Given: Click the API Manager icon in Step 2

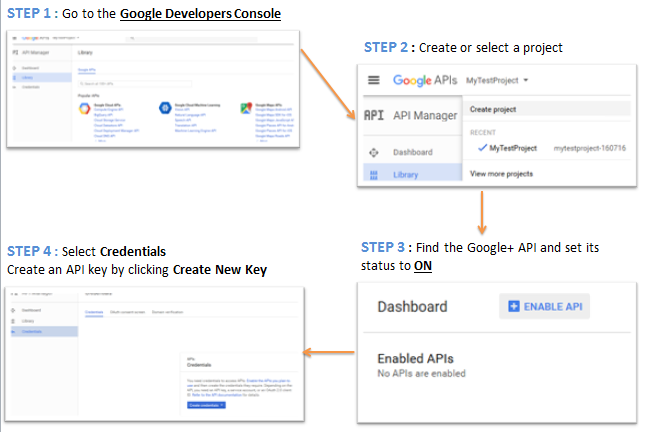Looking at the screenshot, I should (x=374, y=115).
